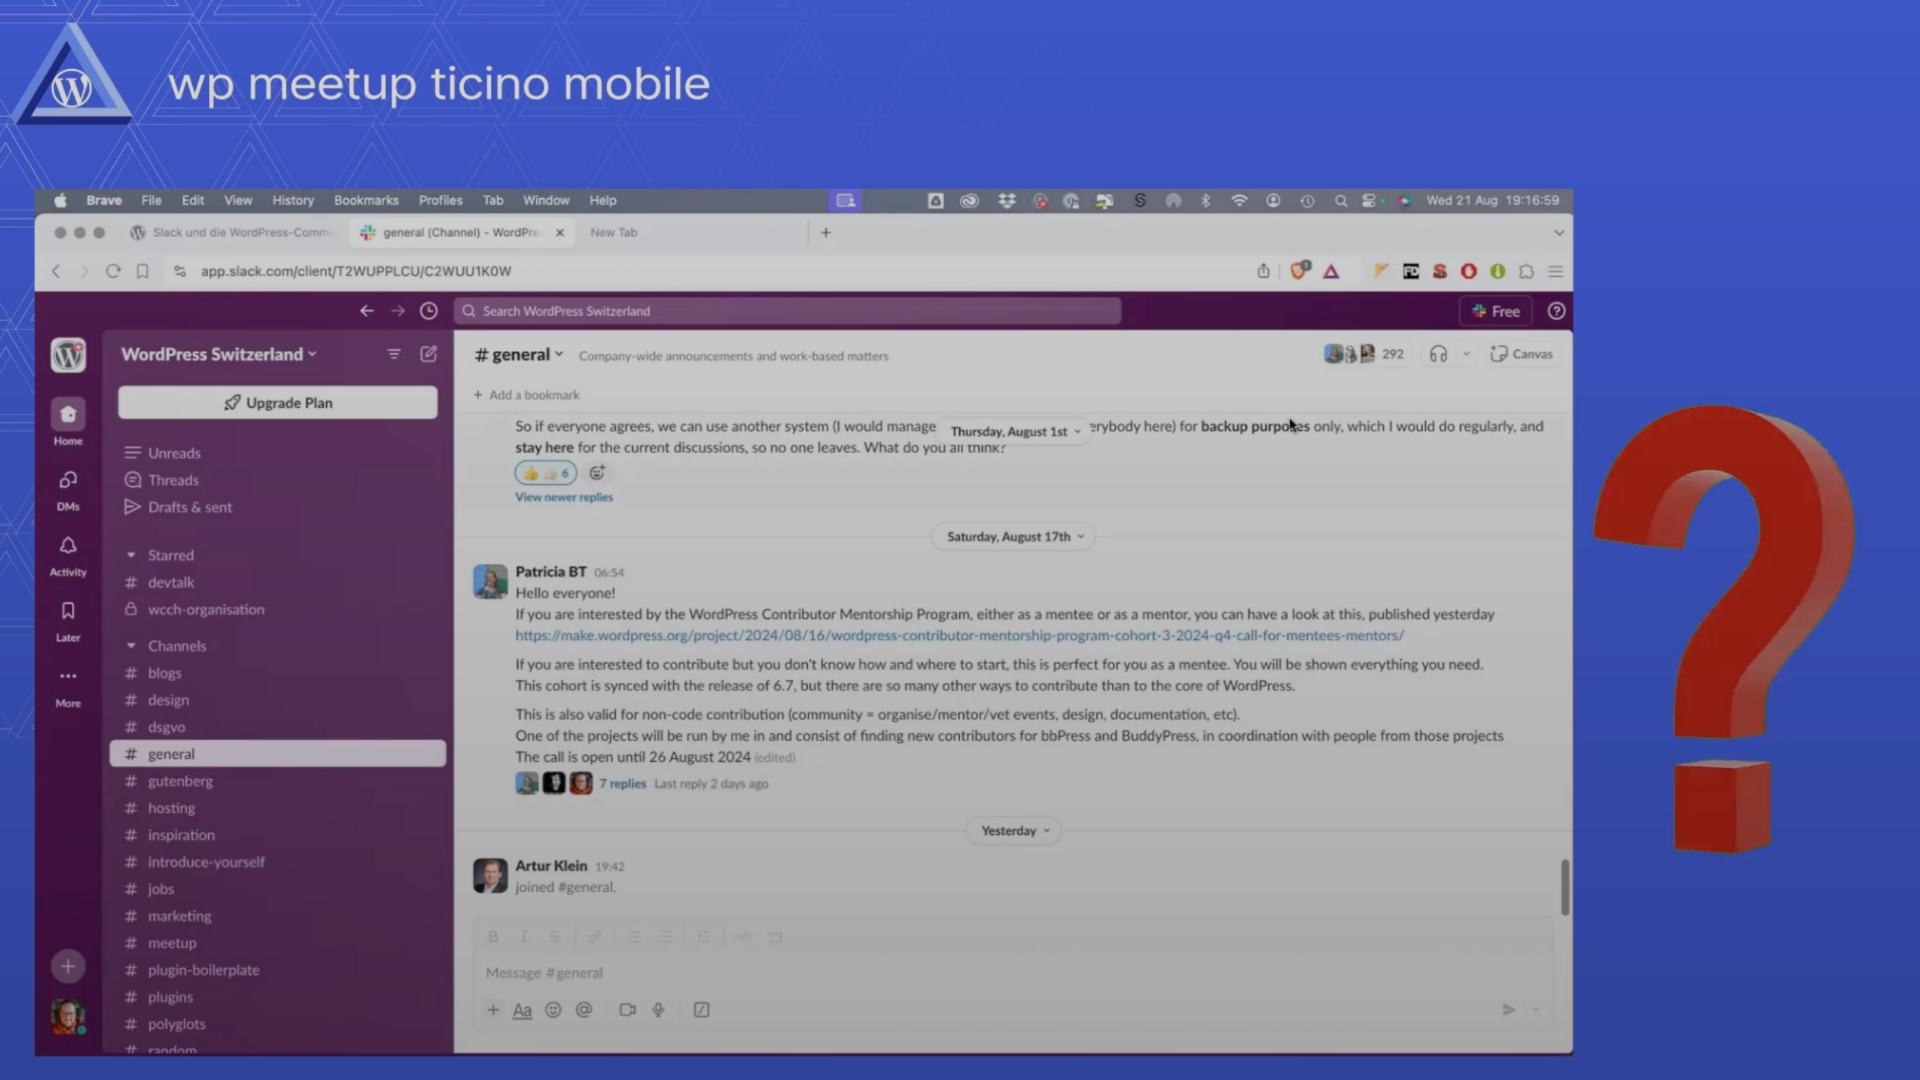The height and width of the screenshot is (1080, 1920).
Task: Click the message list scrollbar
Action: coord(1564,886)
